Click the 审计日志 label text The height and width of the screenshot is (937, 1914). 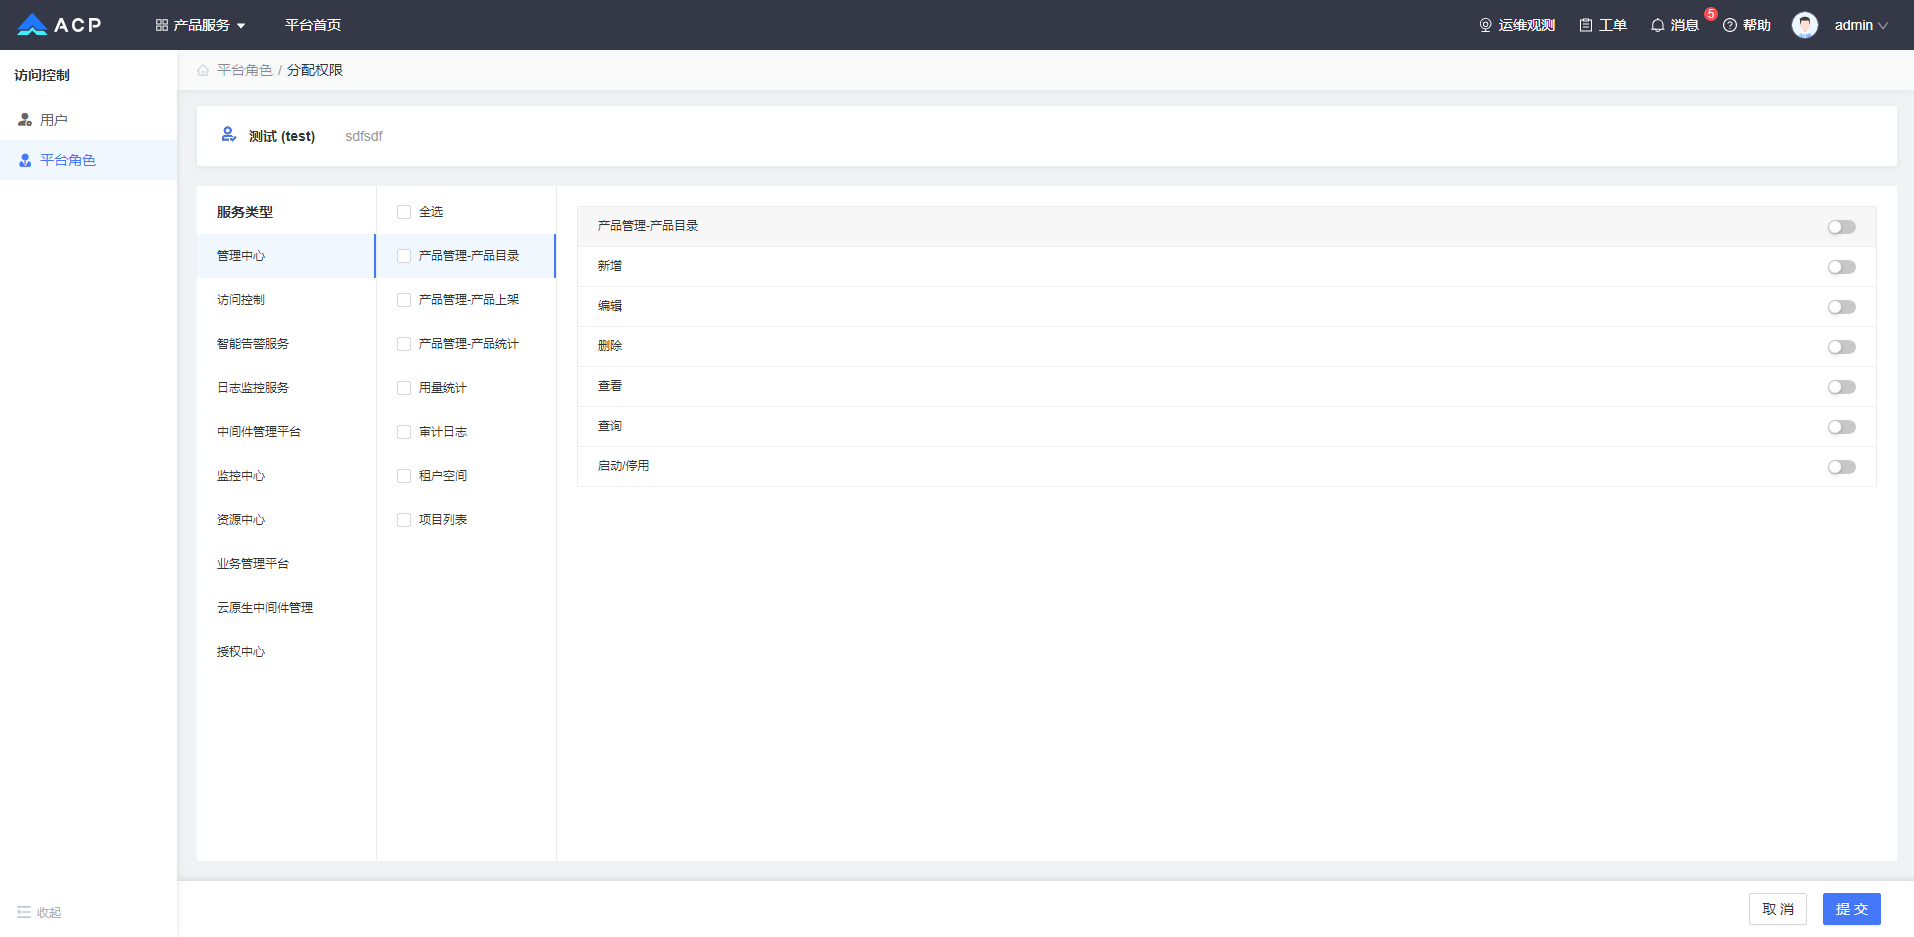point(443,432)
